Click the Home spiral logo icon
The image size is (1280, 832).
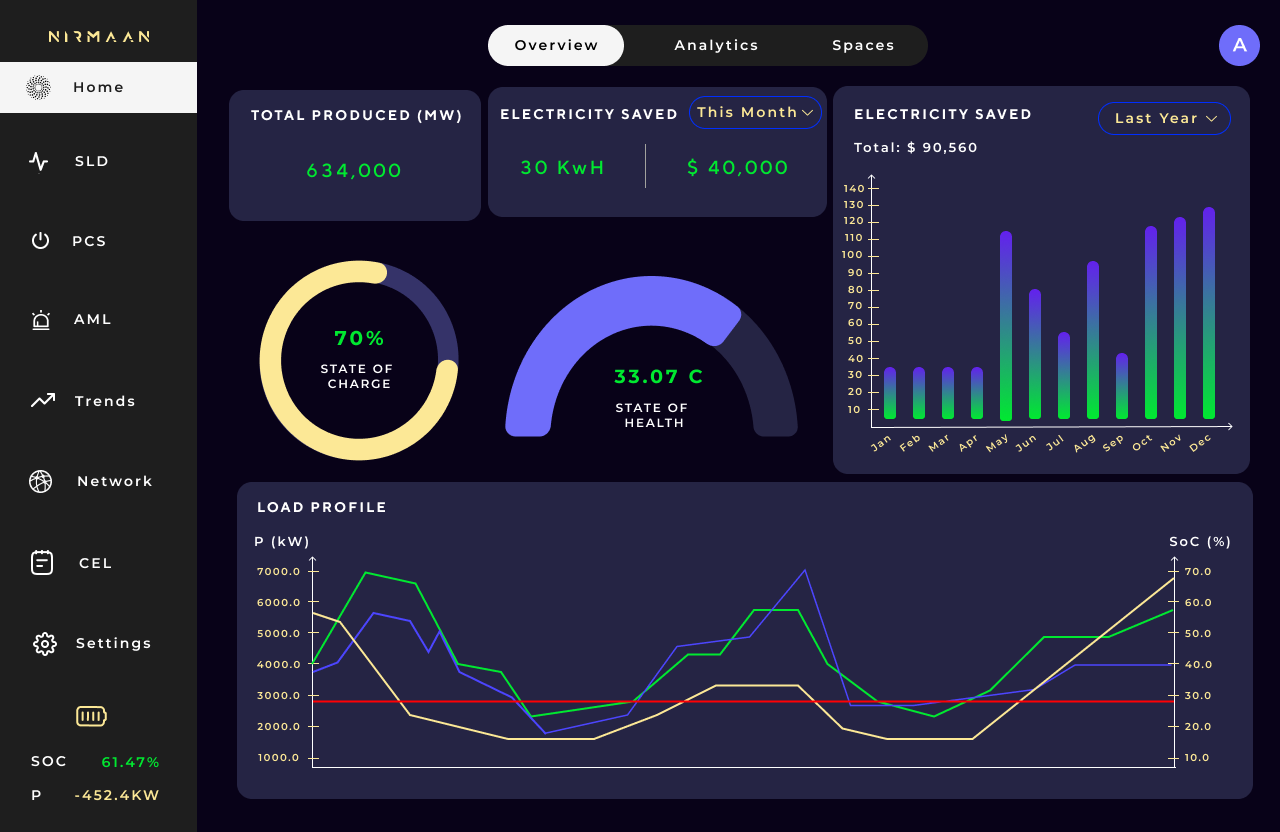[x=38, y=88]
